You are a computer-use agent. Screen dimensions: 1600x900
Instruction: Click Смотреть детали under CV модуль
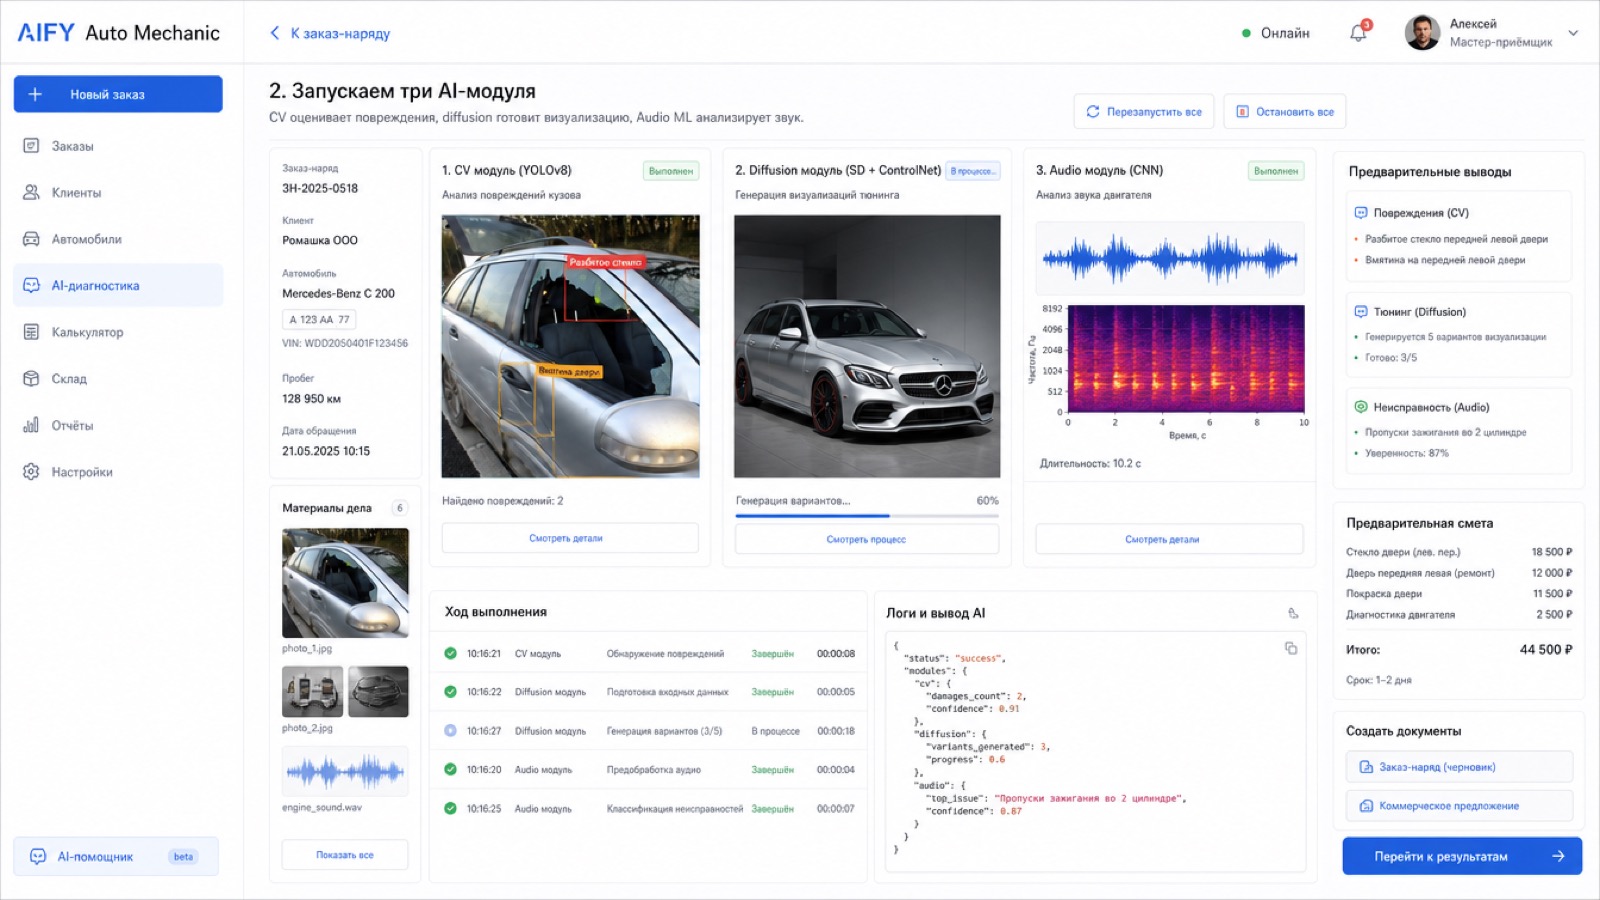(x=570, y=538)
